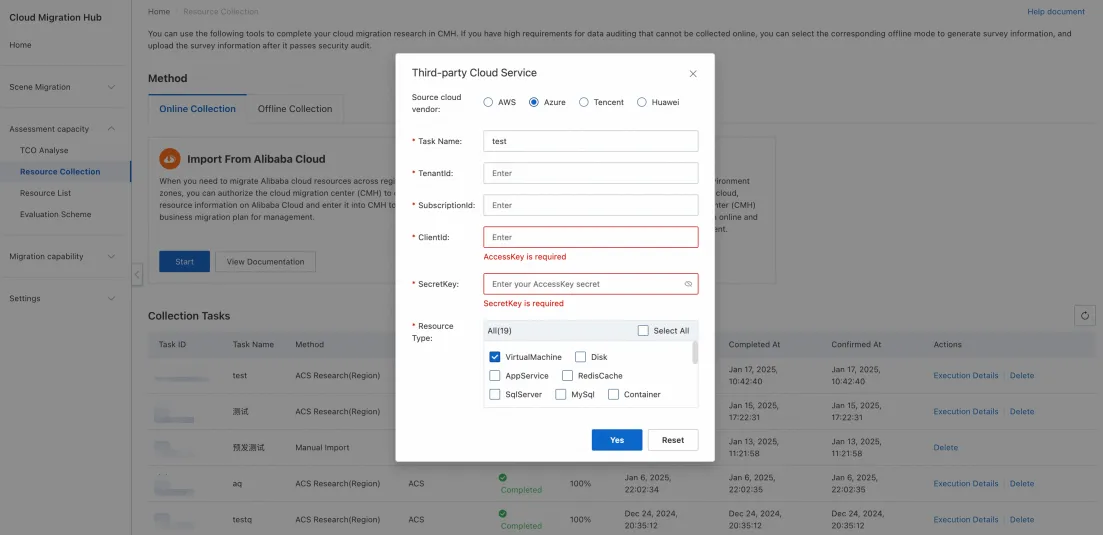1103x535 pixels.
Task: Click the View Documentation button
Action: click(265, 262)
